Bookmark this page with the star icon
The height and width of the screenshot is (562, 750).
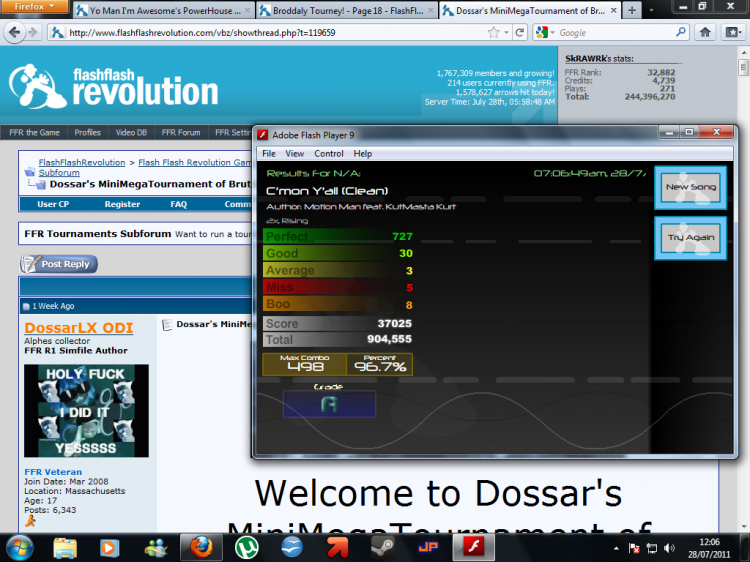pos(493,33)
